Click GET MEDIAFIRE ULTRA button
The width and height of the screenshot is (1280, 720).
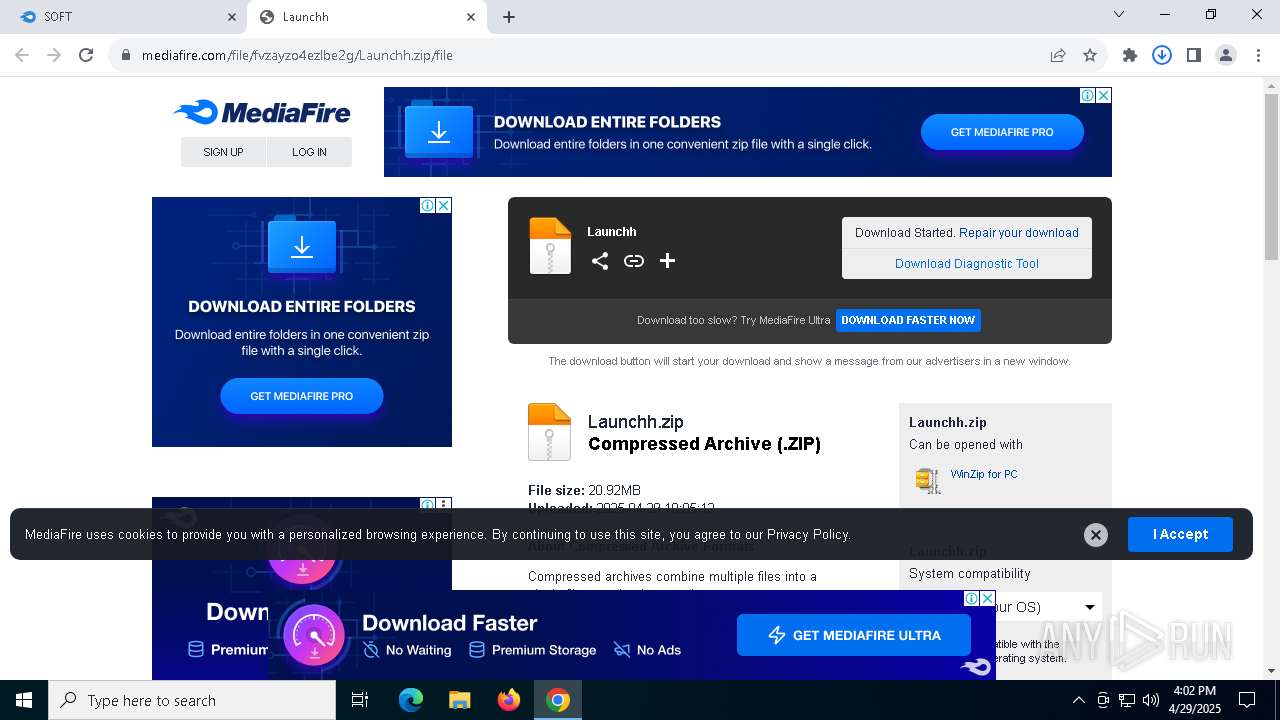click(854, 635)
